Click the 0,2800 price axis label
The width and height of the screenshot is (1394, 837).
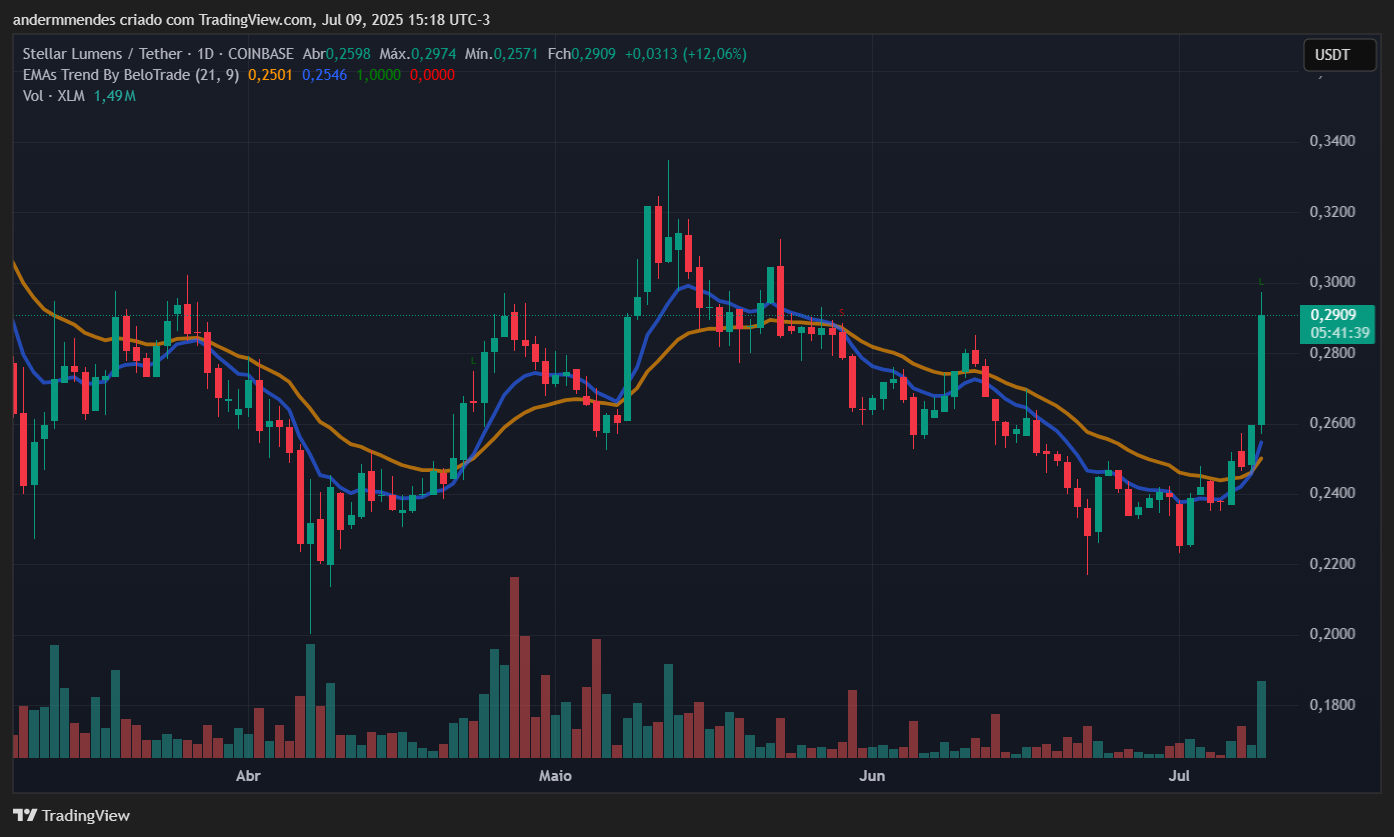click(x=1331, y=353)
